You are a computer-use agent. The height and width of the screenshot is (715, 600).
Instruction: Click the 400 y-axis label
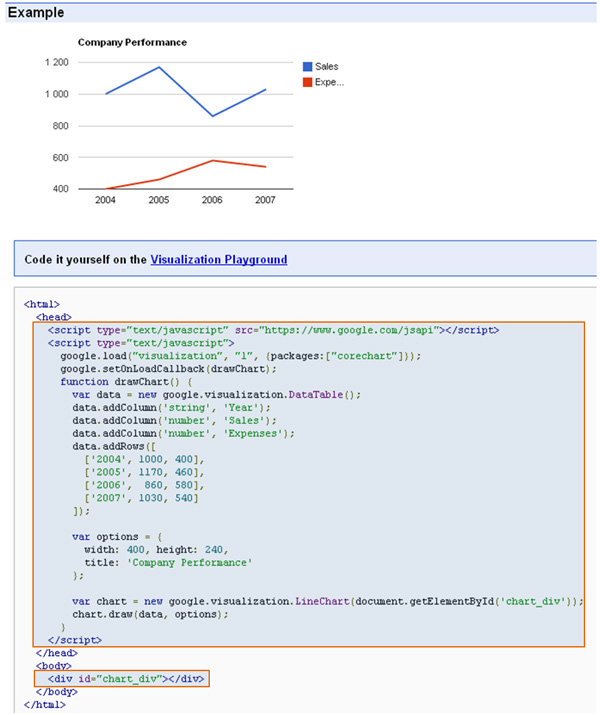(x=61, y=189)
